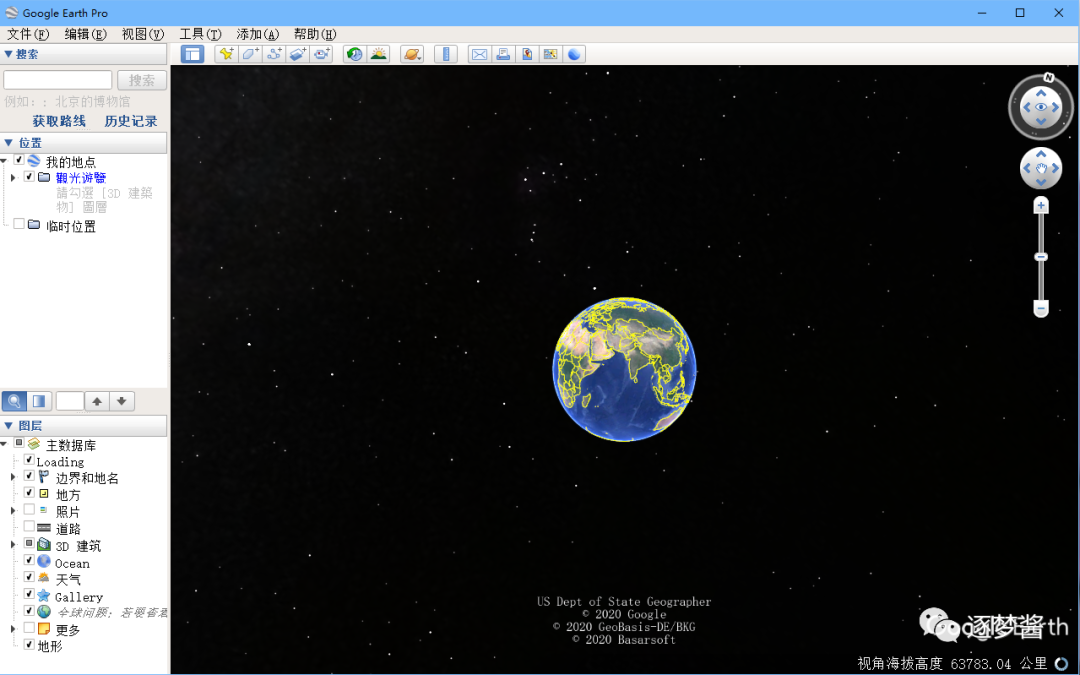Open the 文件(F) menu
Screen dimensions: 1080x675
[28, 34]
